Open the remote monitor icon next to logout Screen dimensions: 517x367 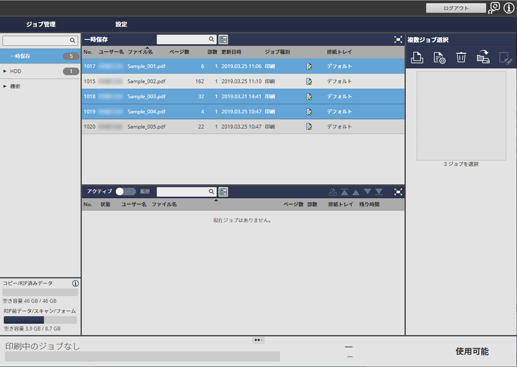(494, 8)
